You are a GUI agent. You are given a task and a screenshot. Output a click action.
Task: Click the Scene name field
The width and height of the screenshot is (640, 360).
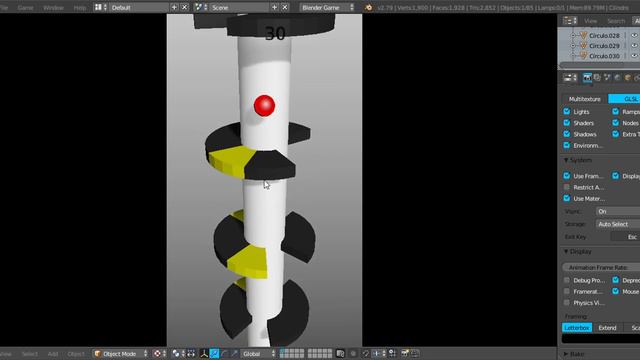tap(238, 7)
